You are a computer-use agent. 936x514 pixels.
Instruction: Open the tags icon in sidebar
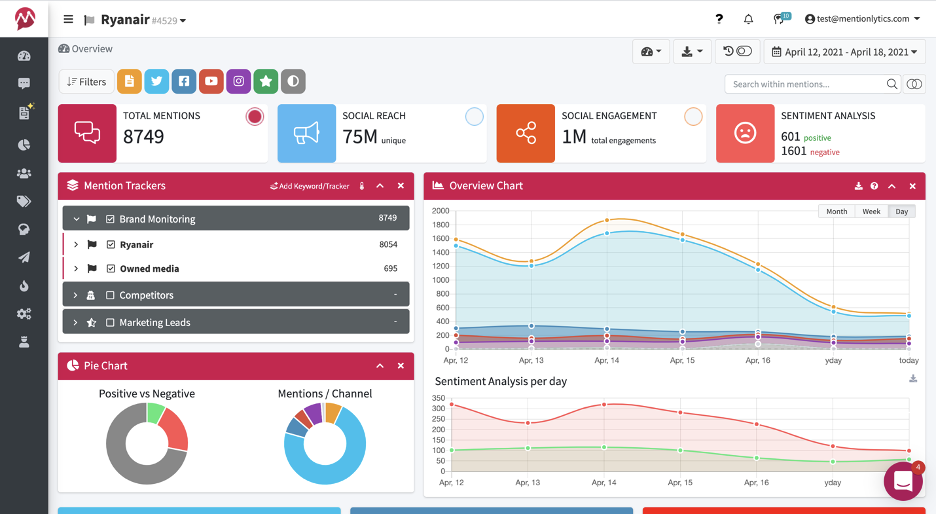pos(24,201)
